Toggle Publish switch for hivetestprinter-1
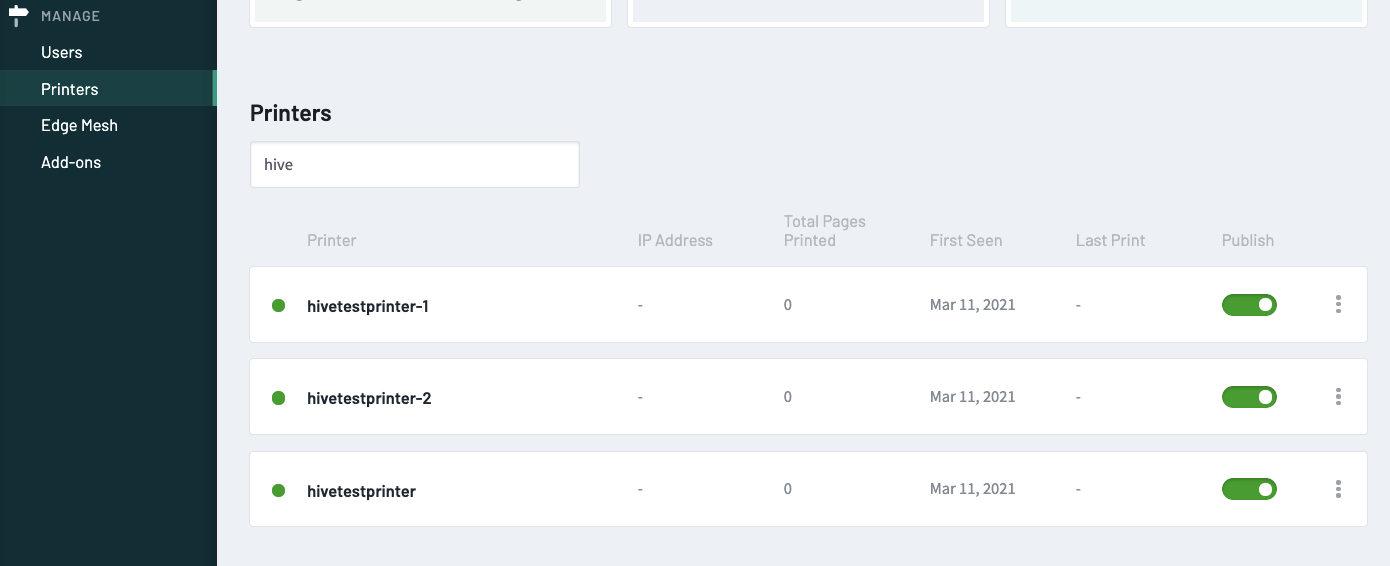Image resolution: width=1390 pixels, height=566 pixels. click(1249, 305)
